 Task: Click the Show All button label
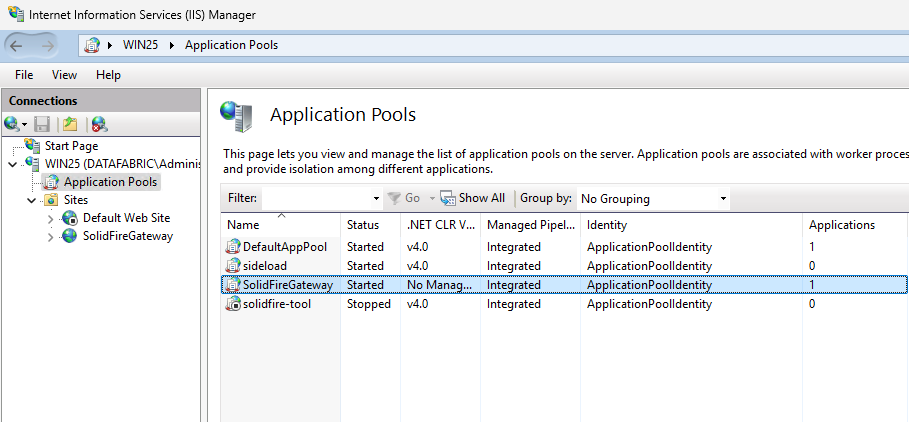point(482,198)
